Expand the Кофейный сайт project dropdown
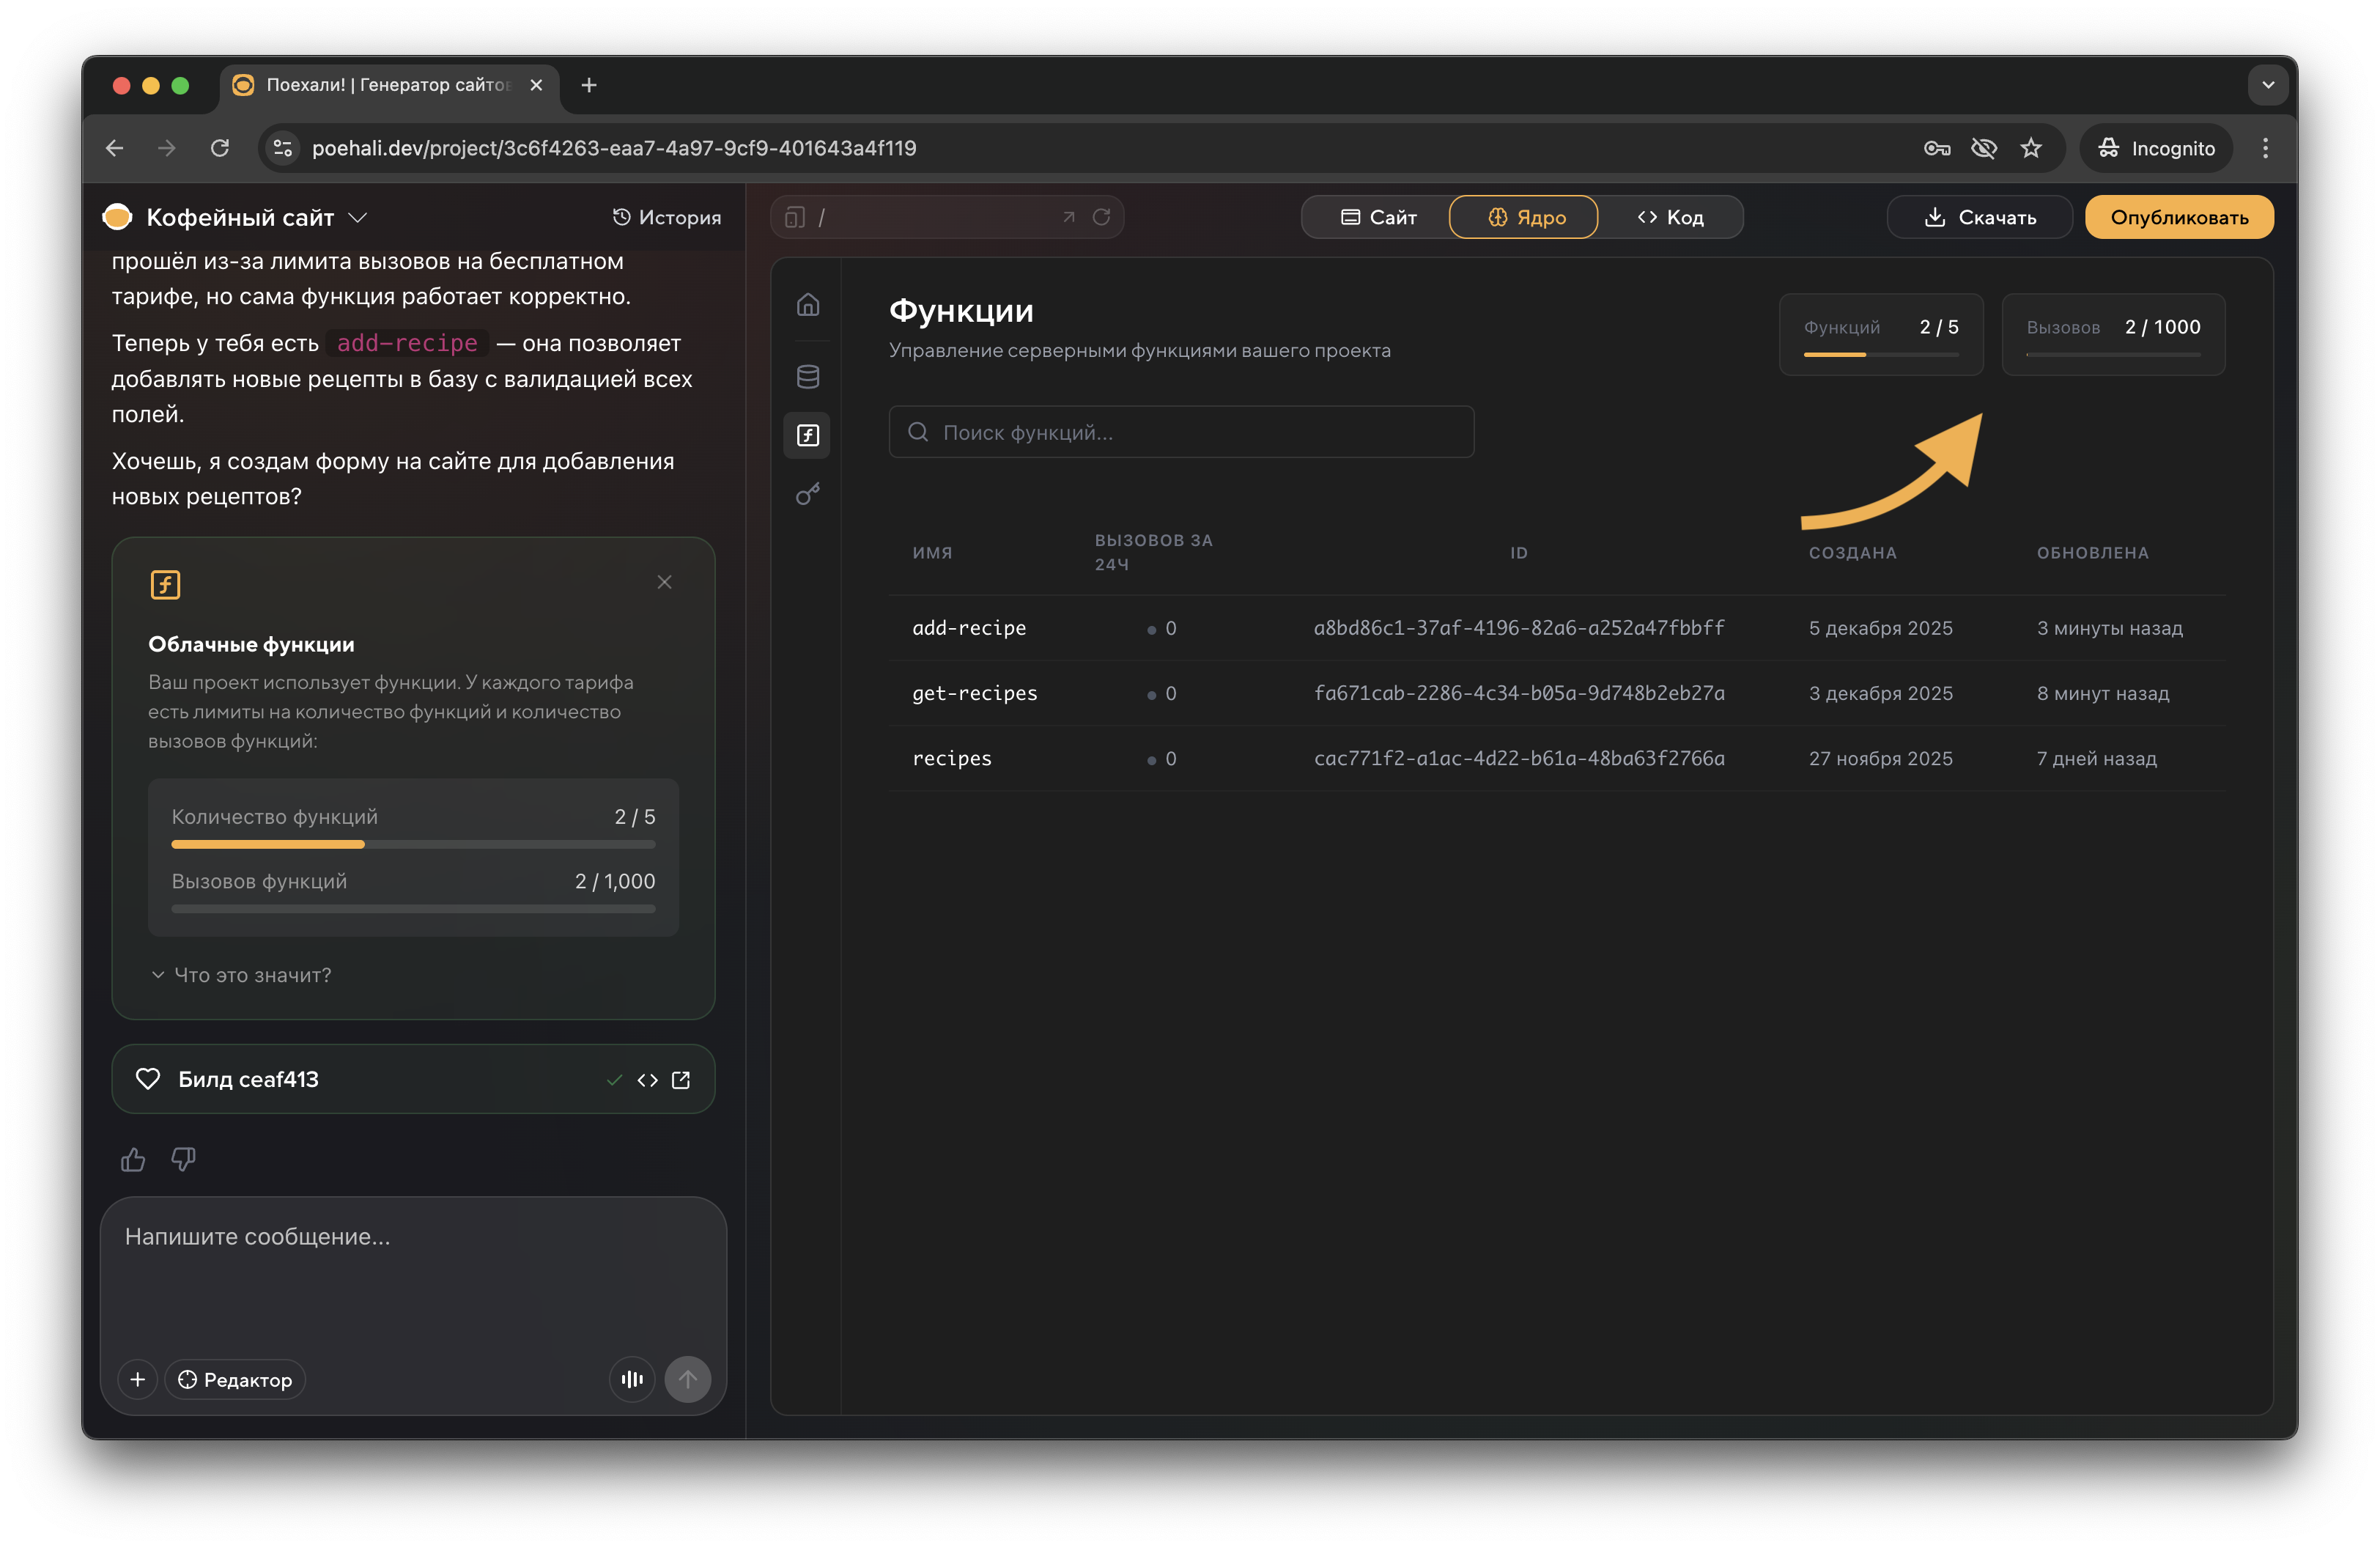Screen dimensions: 2380x1548 (358, 217)
